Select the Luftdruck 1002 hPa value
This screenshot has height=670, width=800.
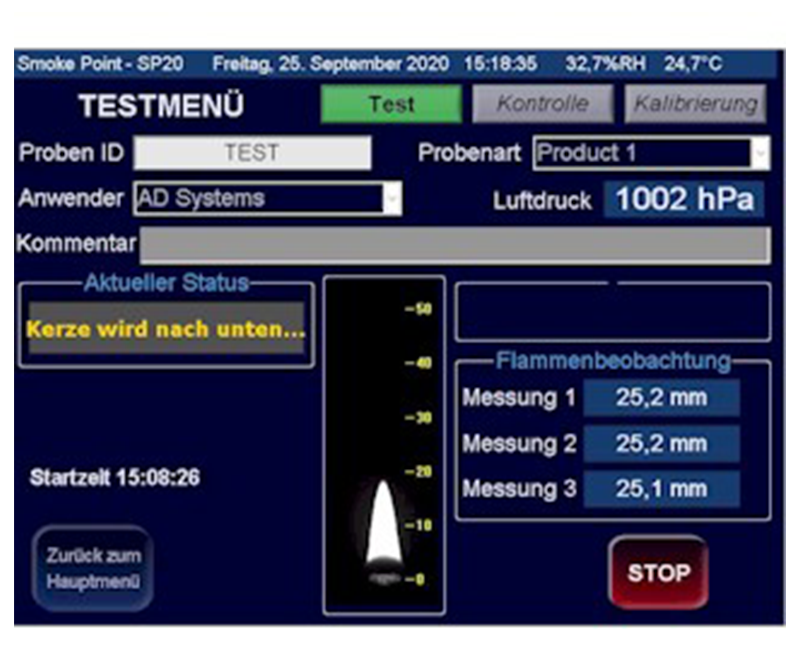pos(684,199)
